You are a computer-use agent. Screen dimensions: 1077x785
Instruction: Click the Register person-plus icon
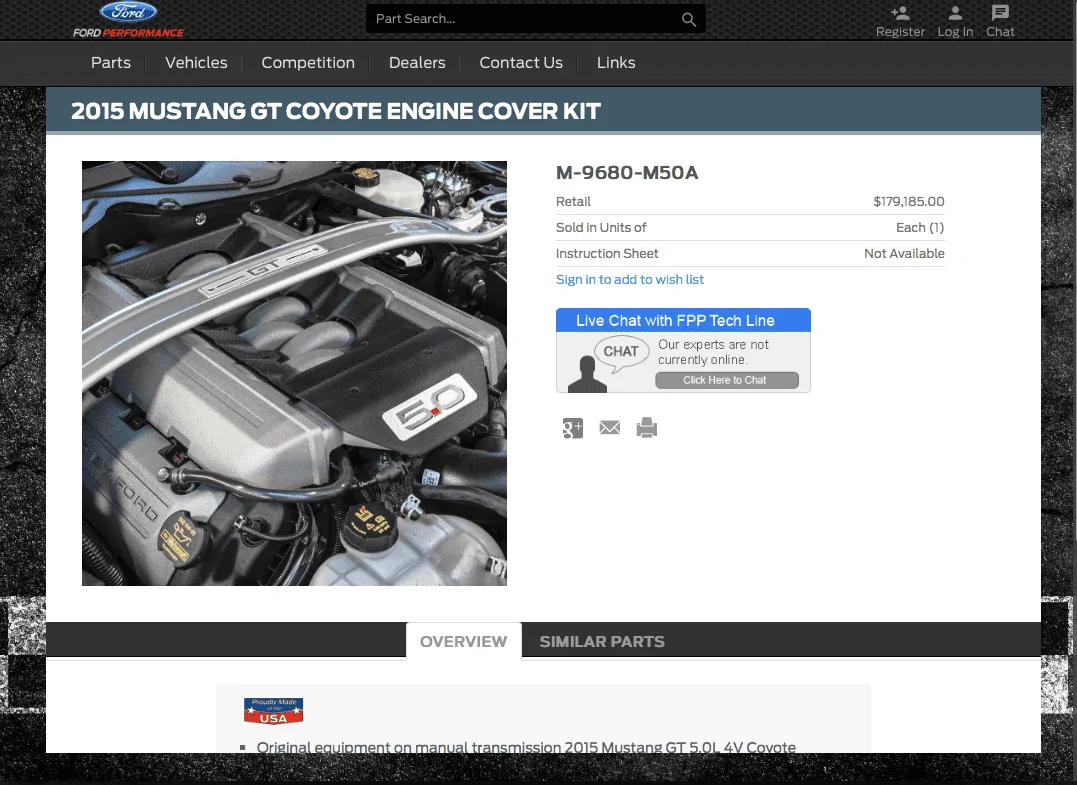coord(900,12)
